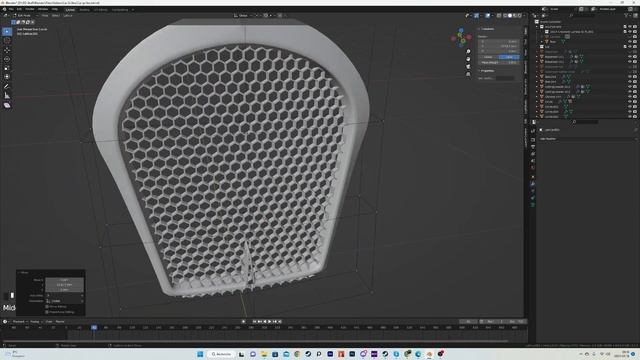The width and height of the screenshot is (640, 360).
Task: Open Tool settings tab in Properties editor
Action: 533,131
